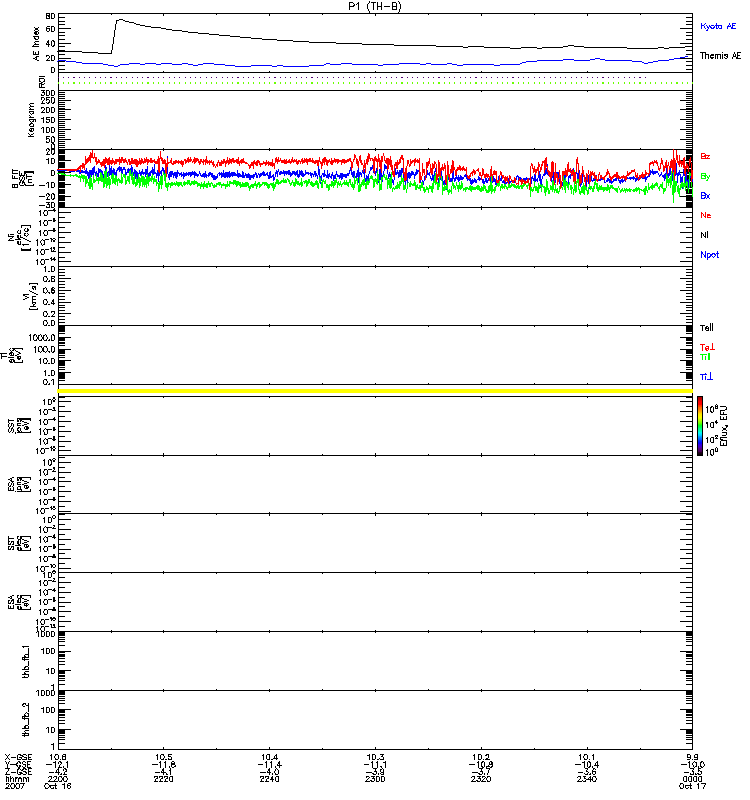Click the yellow horizontal band
The width and height of the screenshot is (750, 800).
click(x=375, y=390)
